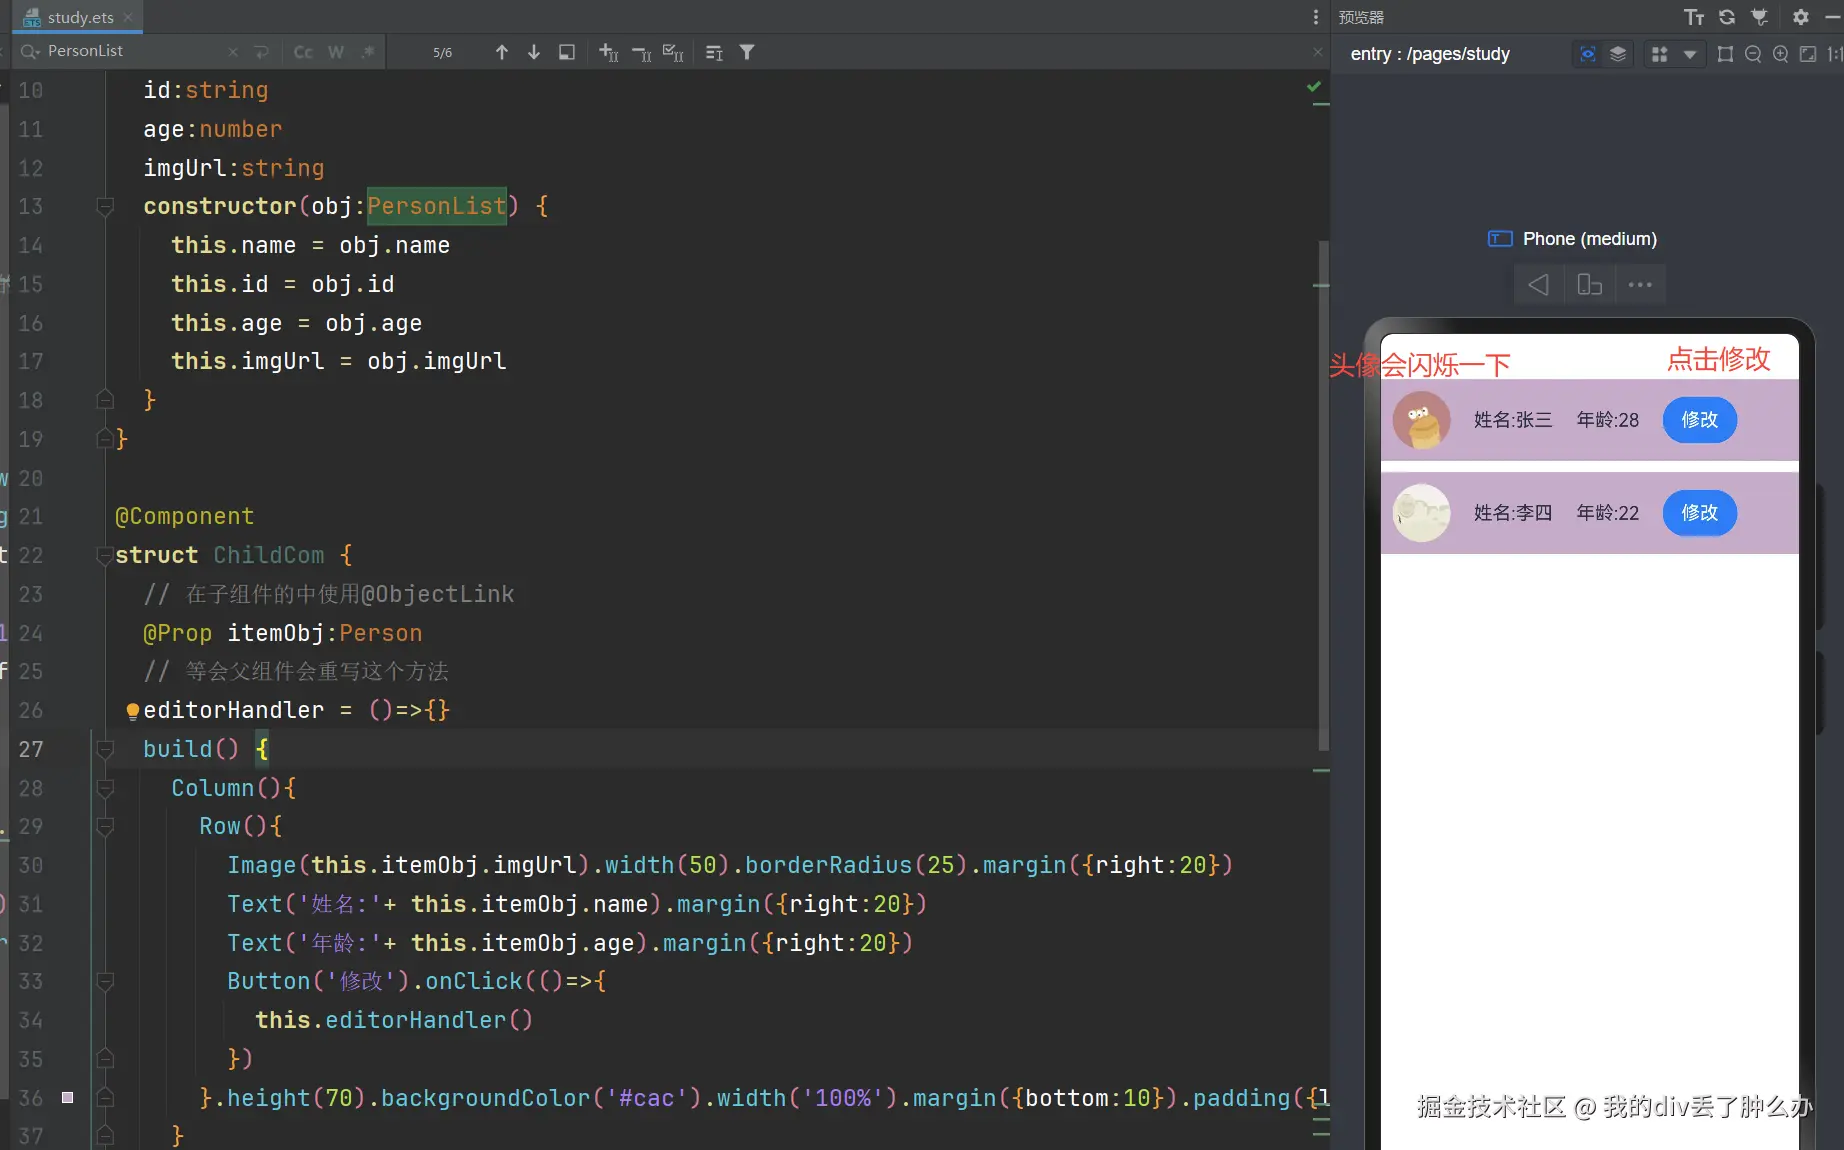This screenshot has width=1844, height=1150.
Task: Reload the previewer
Action: coord(1727,17)
